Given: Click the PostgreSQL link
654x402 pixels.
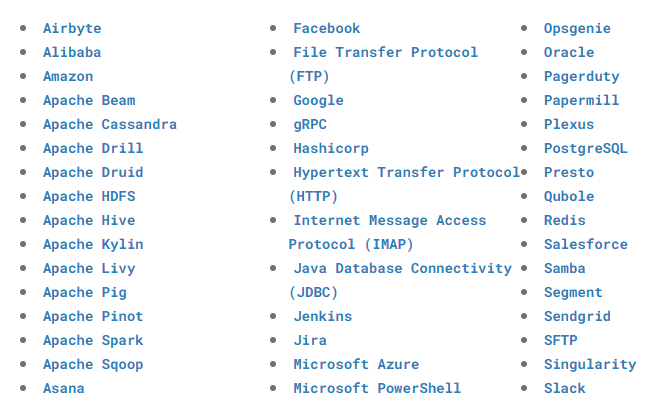Looking at the screenshot, I should pos(586,148).
